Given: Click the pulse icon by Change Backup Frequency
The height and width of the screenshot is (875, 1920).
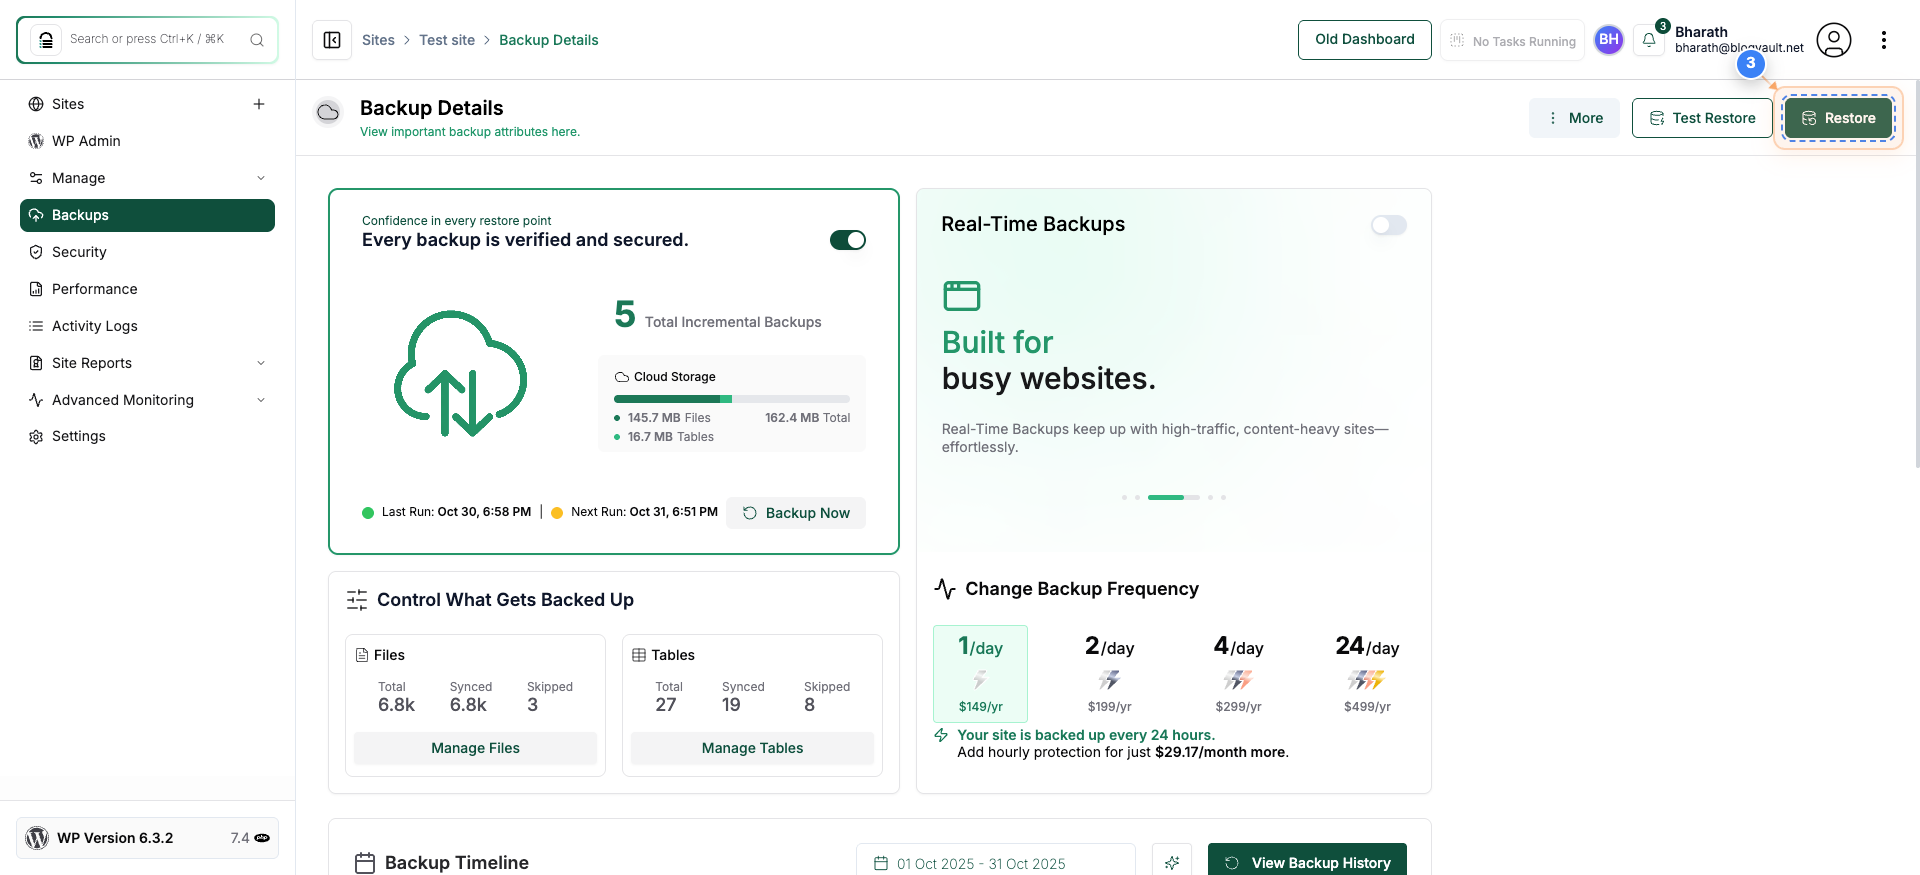Looking at the screenshot, I should [945, 589].
